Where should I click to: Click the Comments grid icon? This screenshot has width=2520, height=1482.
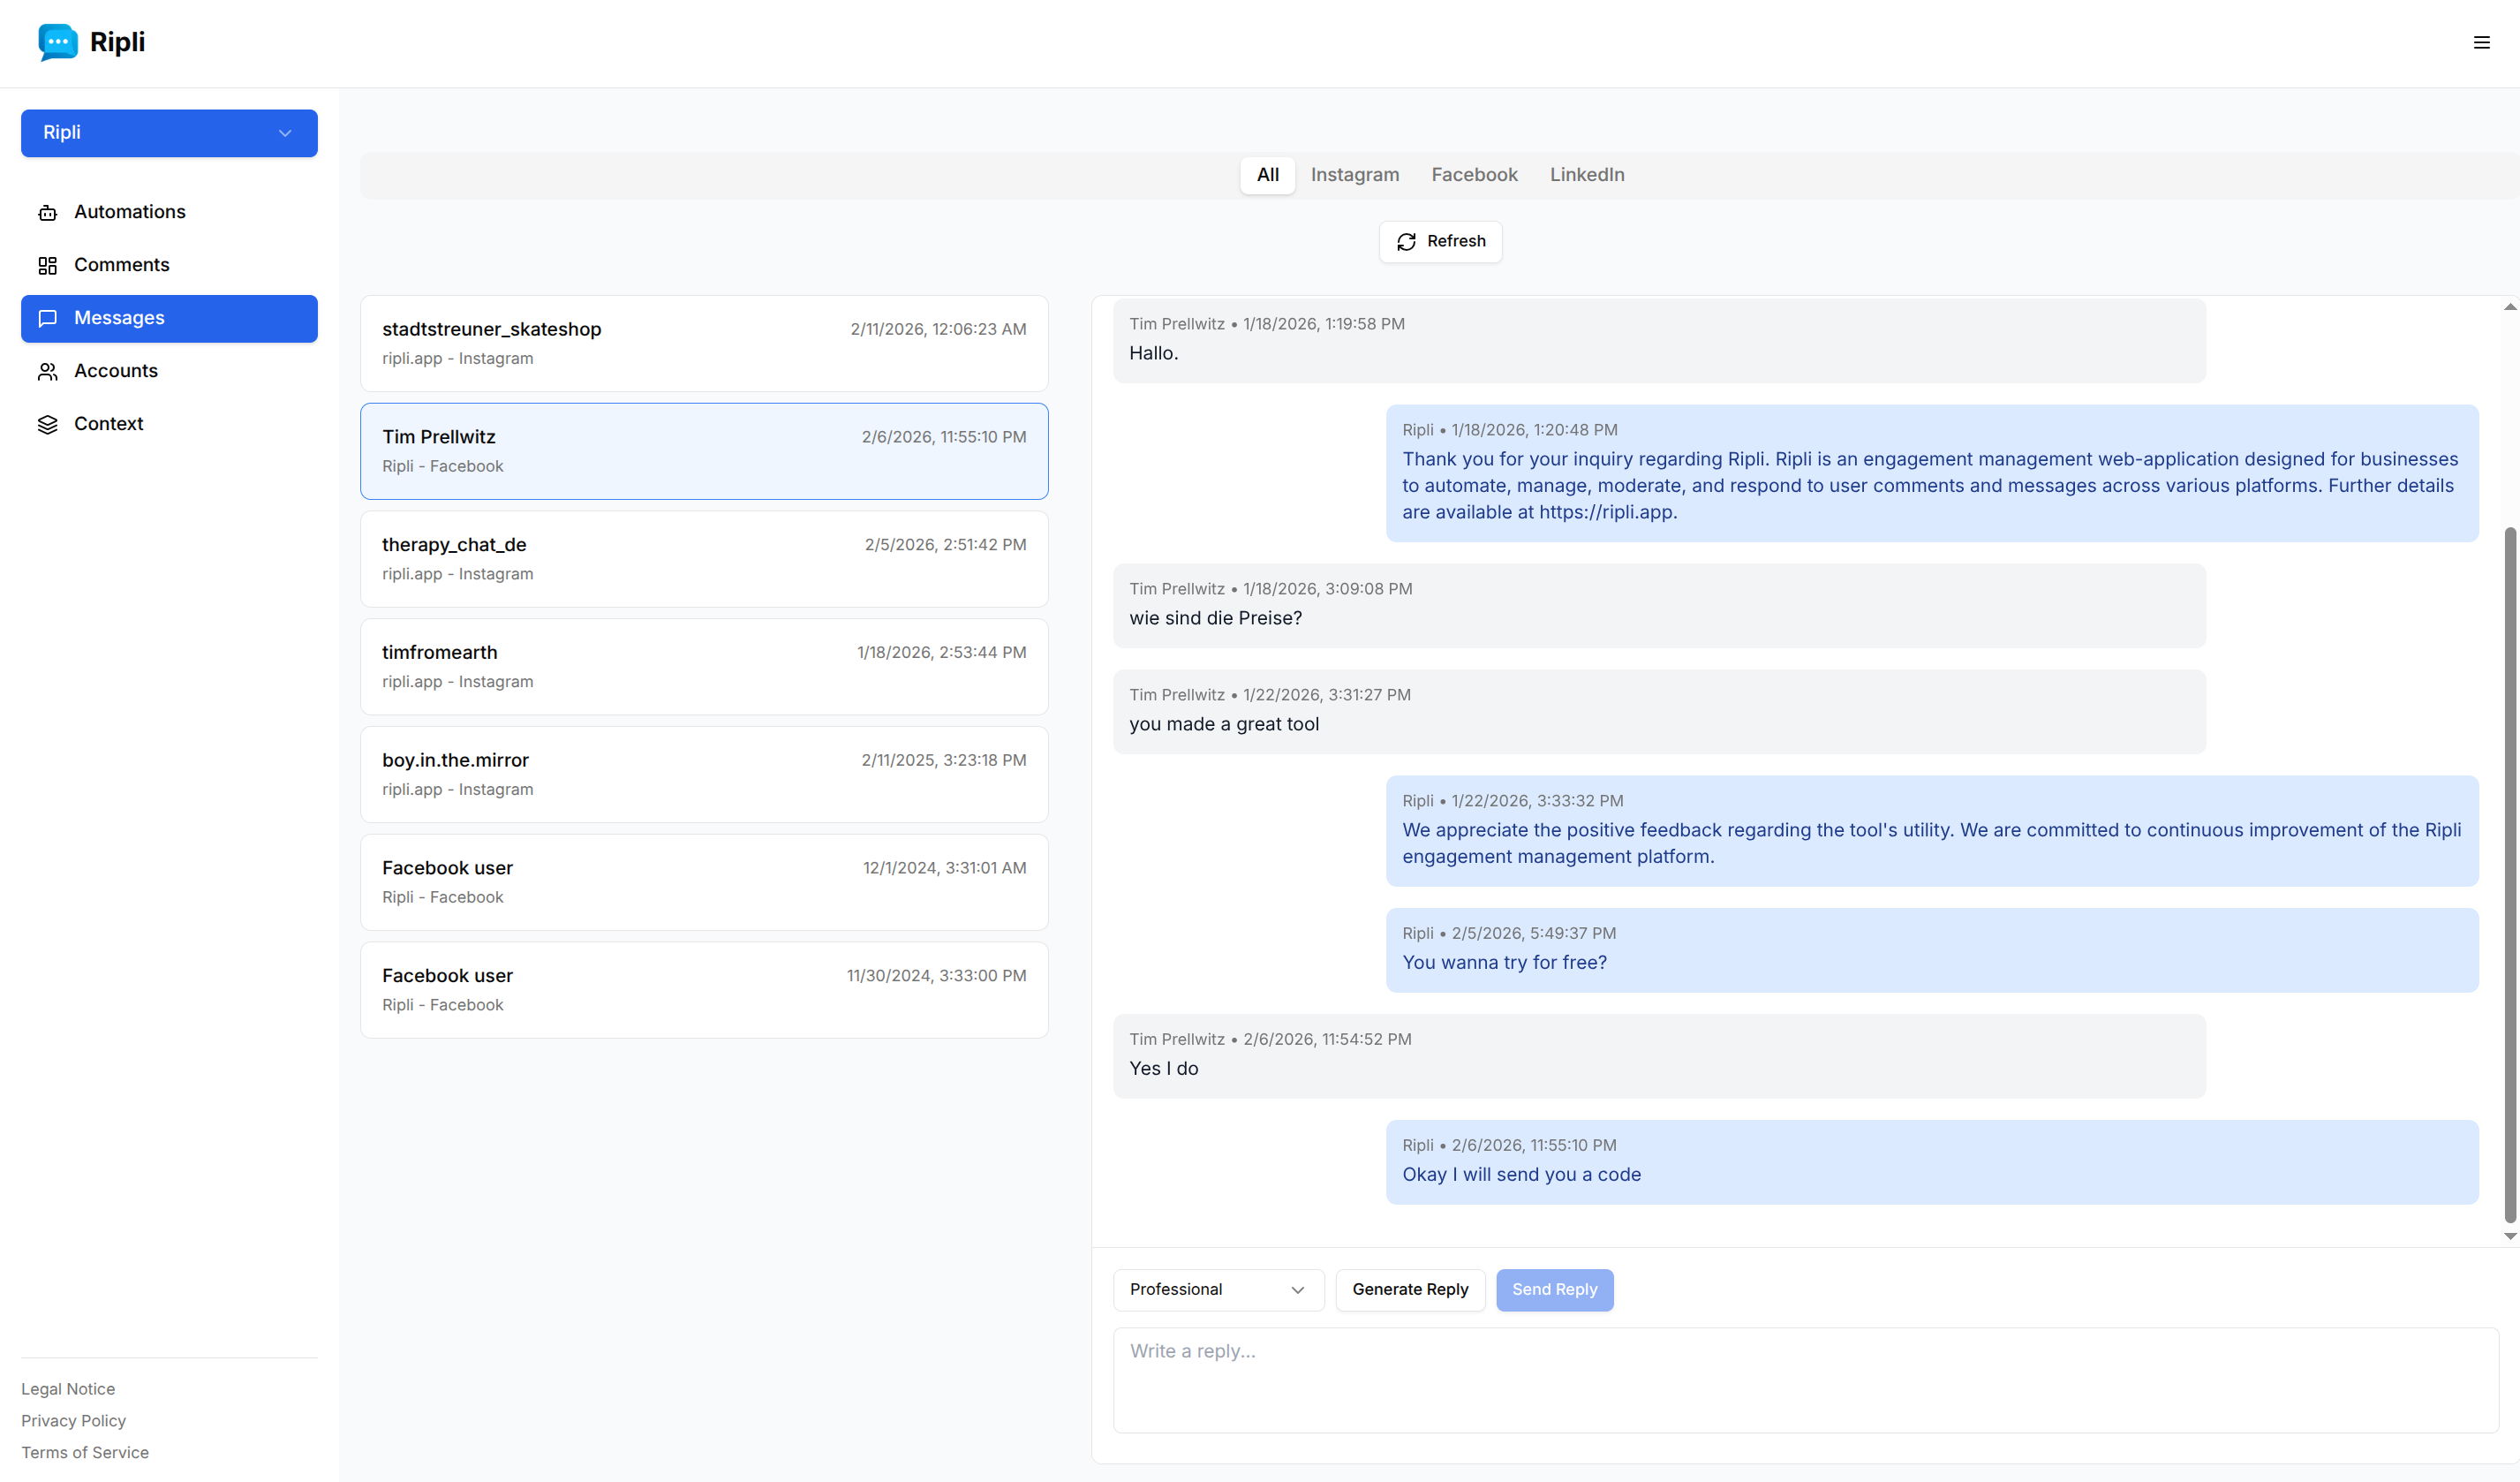(47, 265)
